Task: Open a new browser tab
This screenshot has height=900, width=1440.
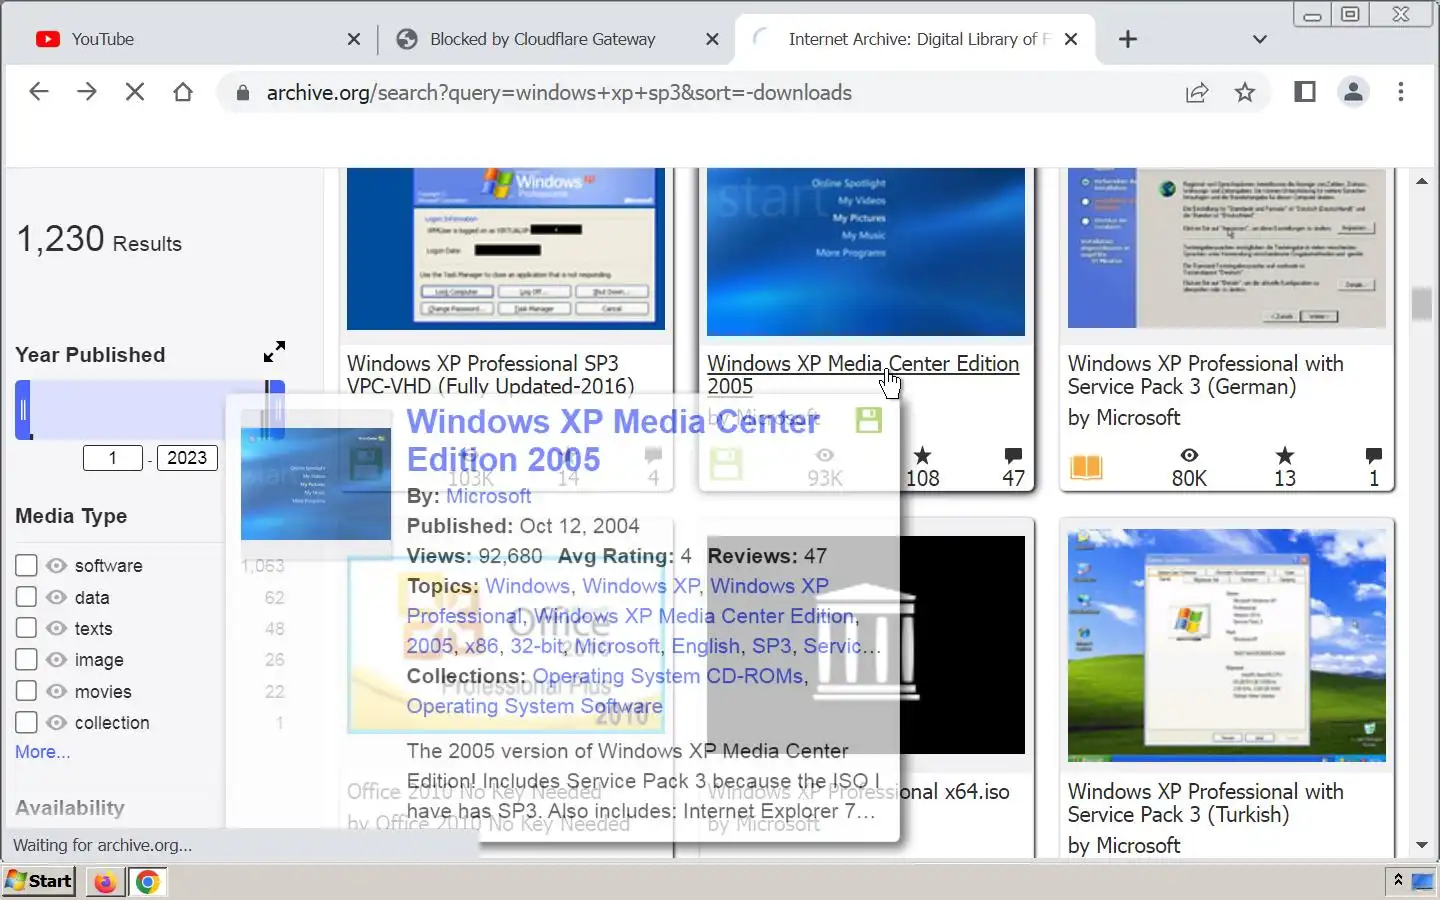Action: (x=1128, y=39)
